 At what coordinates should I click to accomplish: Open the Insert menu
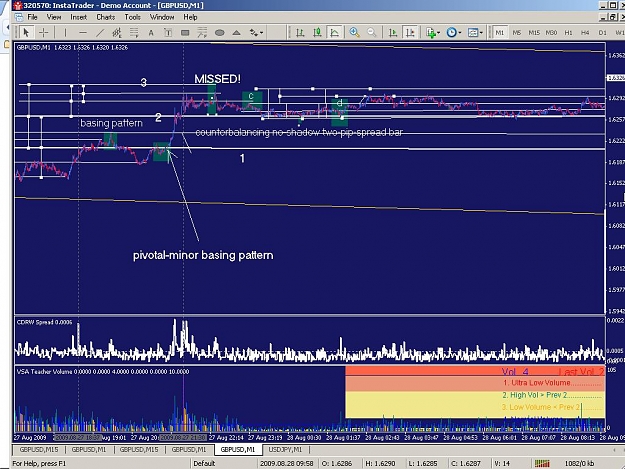(79, 17)
